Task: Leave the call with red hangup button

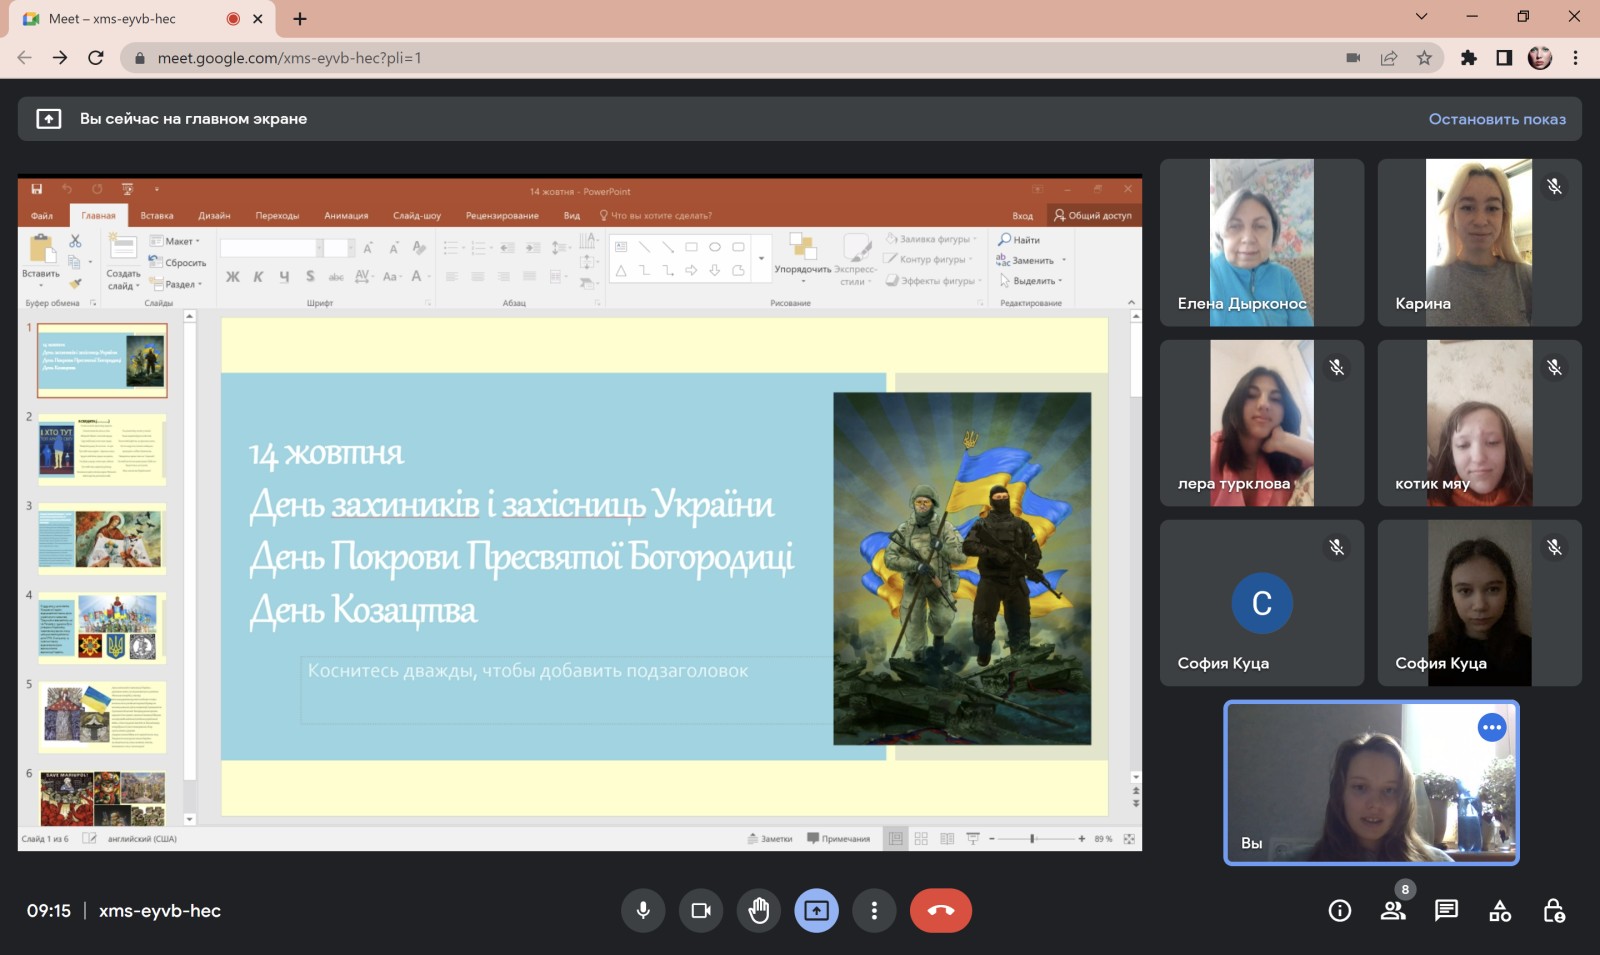Action: [x=940, y=910]
